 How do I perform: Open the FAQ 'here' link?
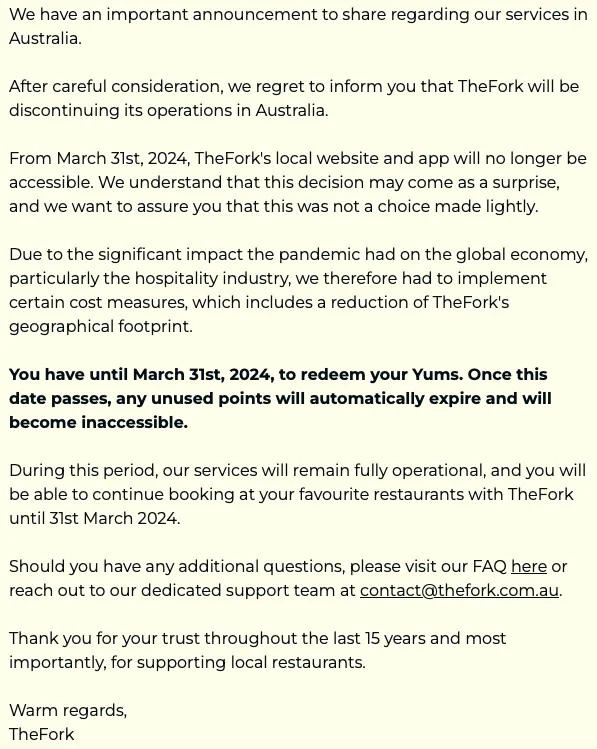(x=529, y=566)
